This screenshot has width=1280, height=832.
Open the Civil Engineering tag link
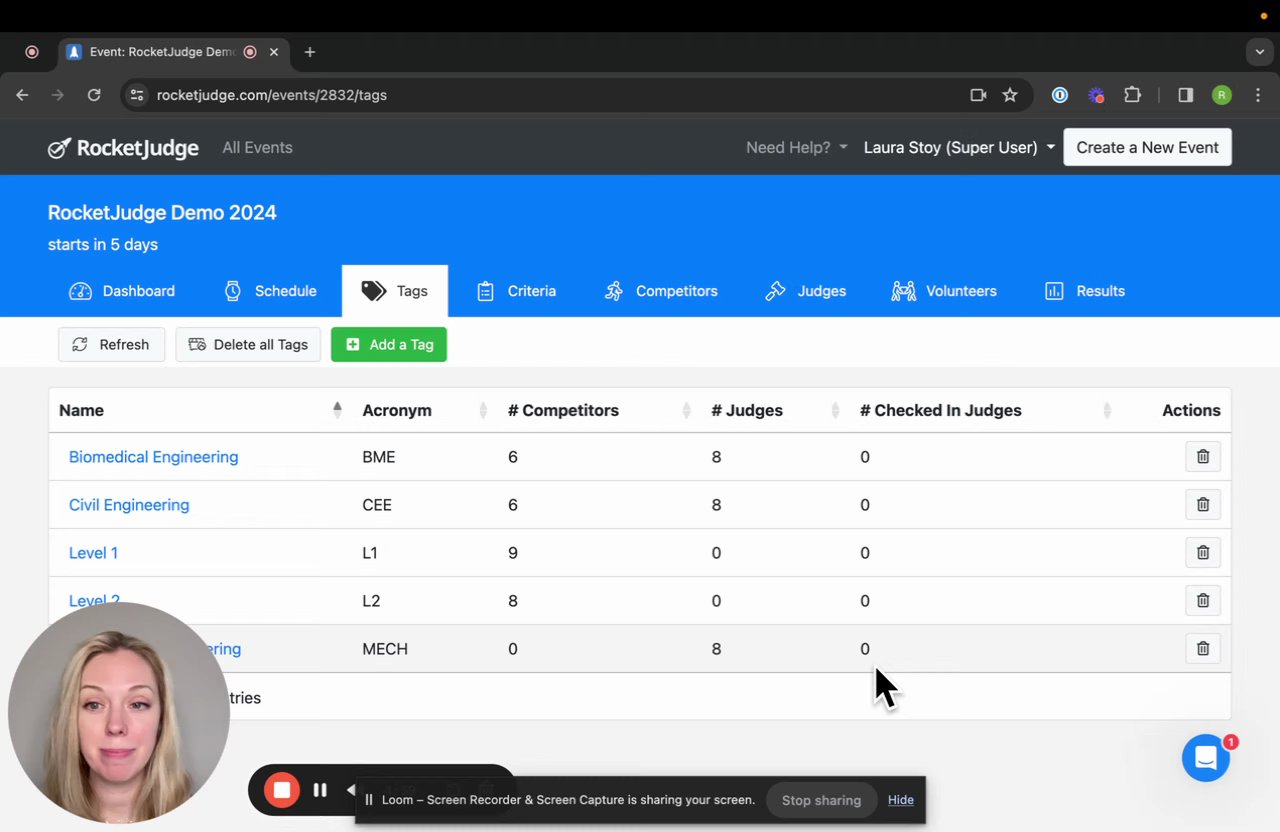[129, 505]
